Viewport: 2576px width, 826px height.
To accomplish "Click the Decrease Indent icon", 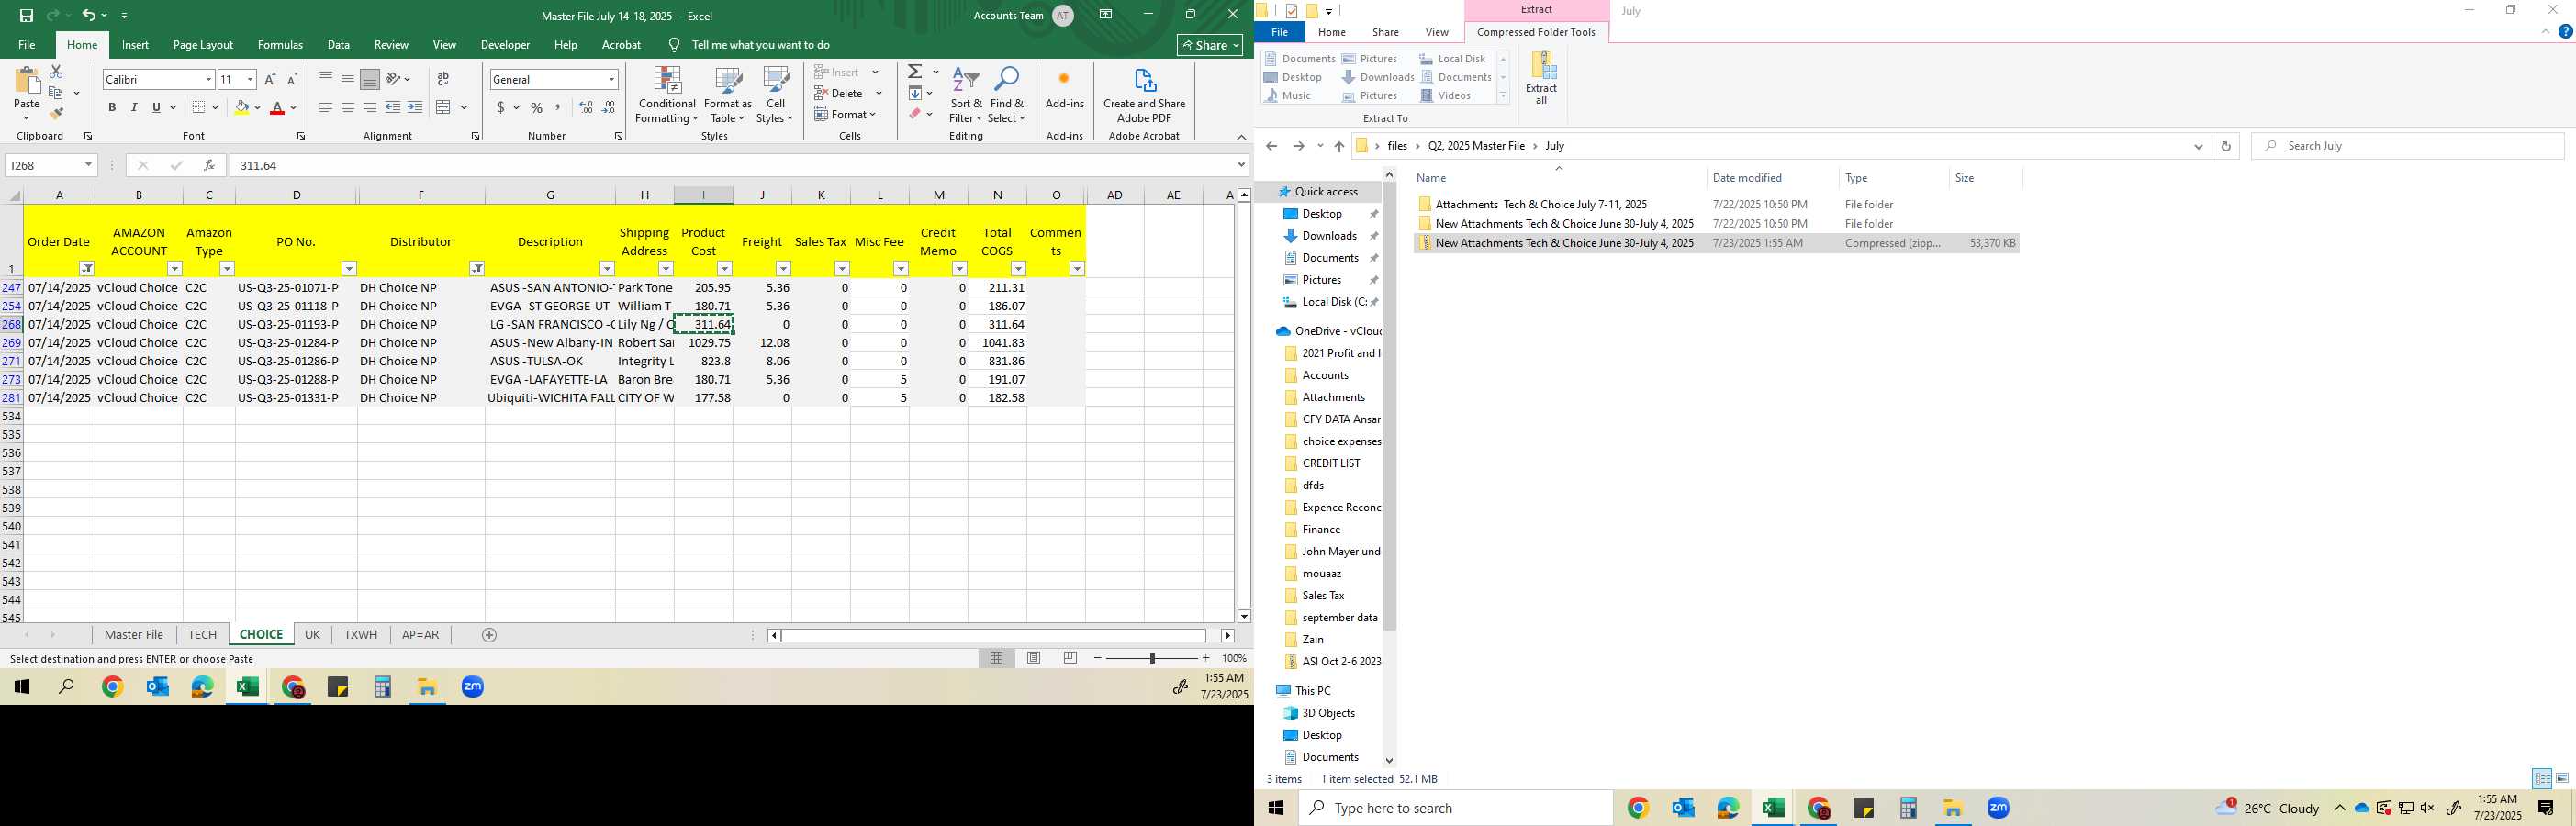I will point(393,107).
